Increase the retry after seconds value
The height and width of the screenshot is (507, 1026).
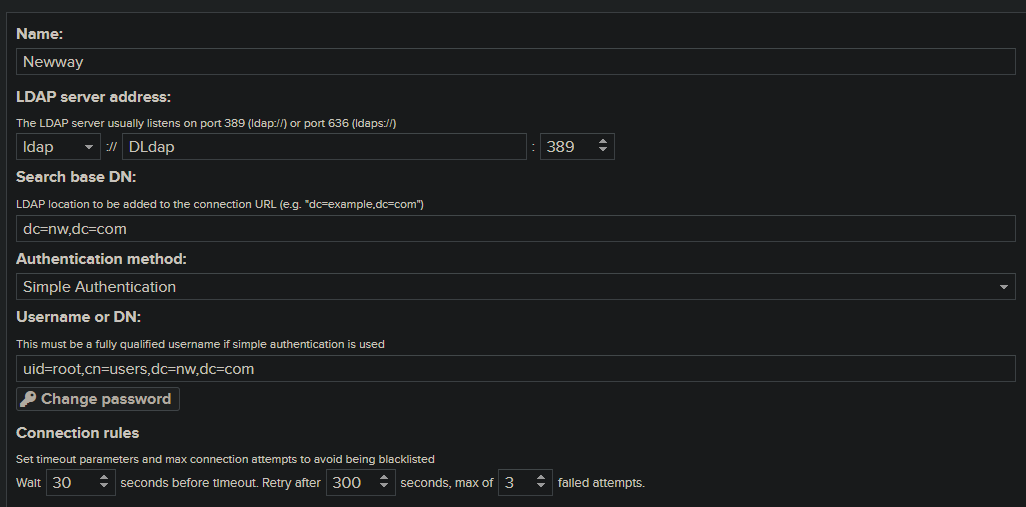[386, 477]
